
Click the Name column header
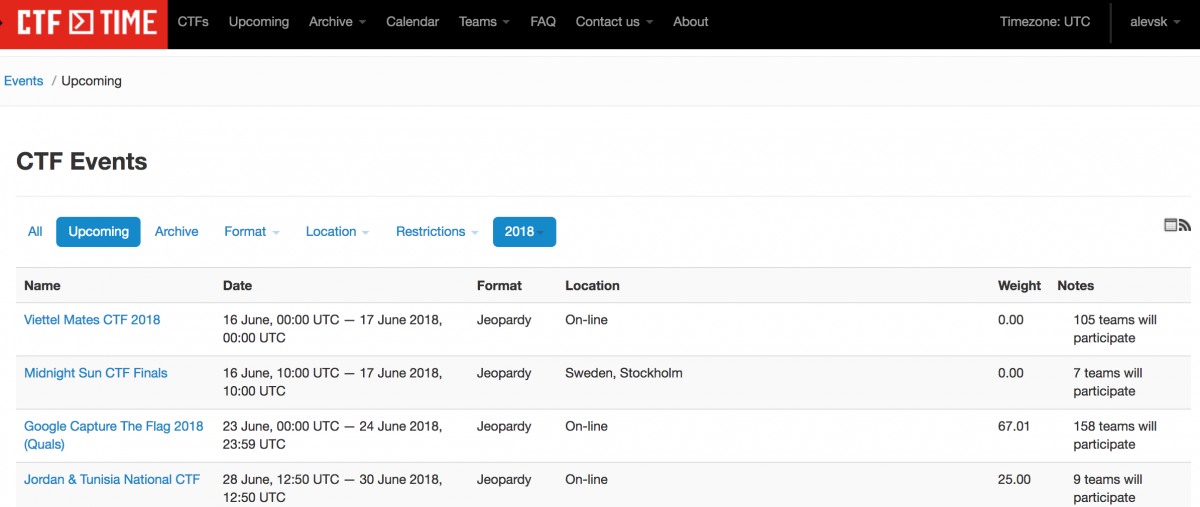point(42,285)
